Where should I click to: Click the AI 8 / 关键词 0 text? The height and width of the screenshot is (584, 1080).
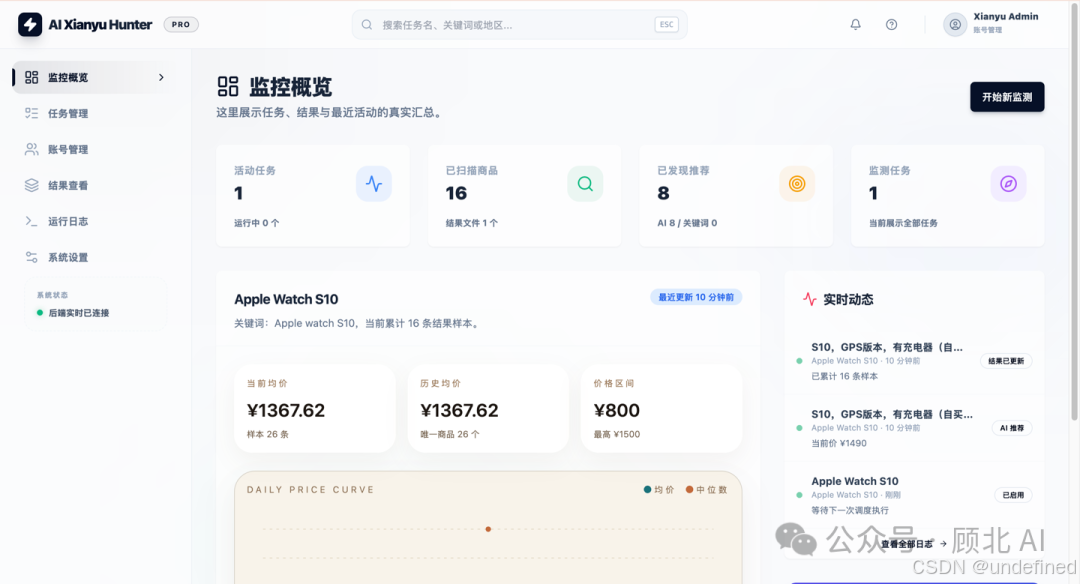pyautogui.click(x=687, y=223)
